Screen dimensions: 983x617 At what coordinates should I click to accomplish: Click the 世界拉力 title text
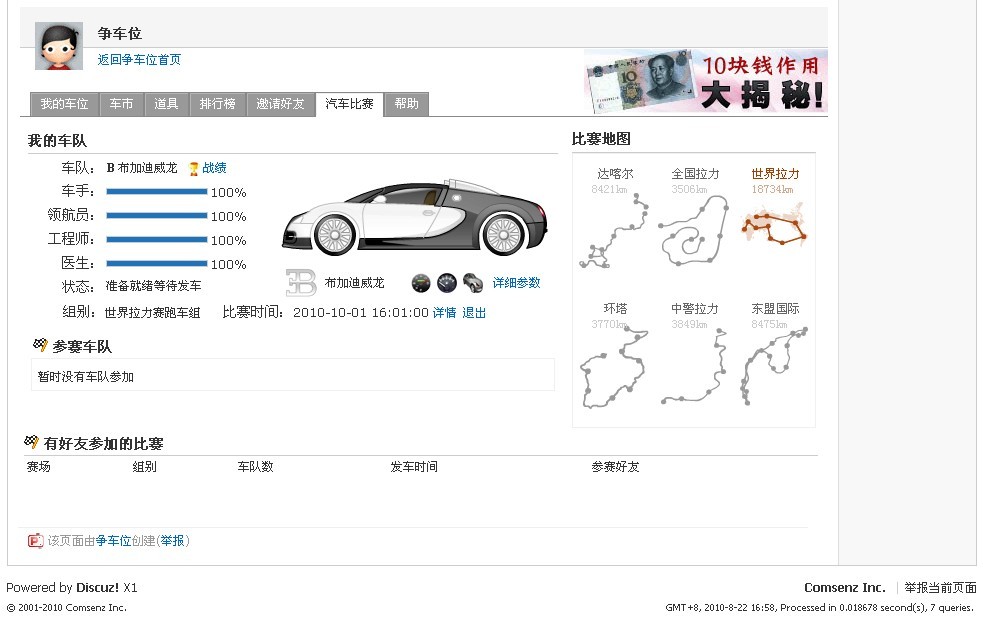[x=775, y=174]
